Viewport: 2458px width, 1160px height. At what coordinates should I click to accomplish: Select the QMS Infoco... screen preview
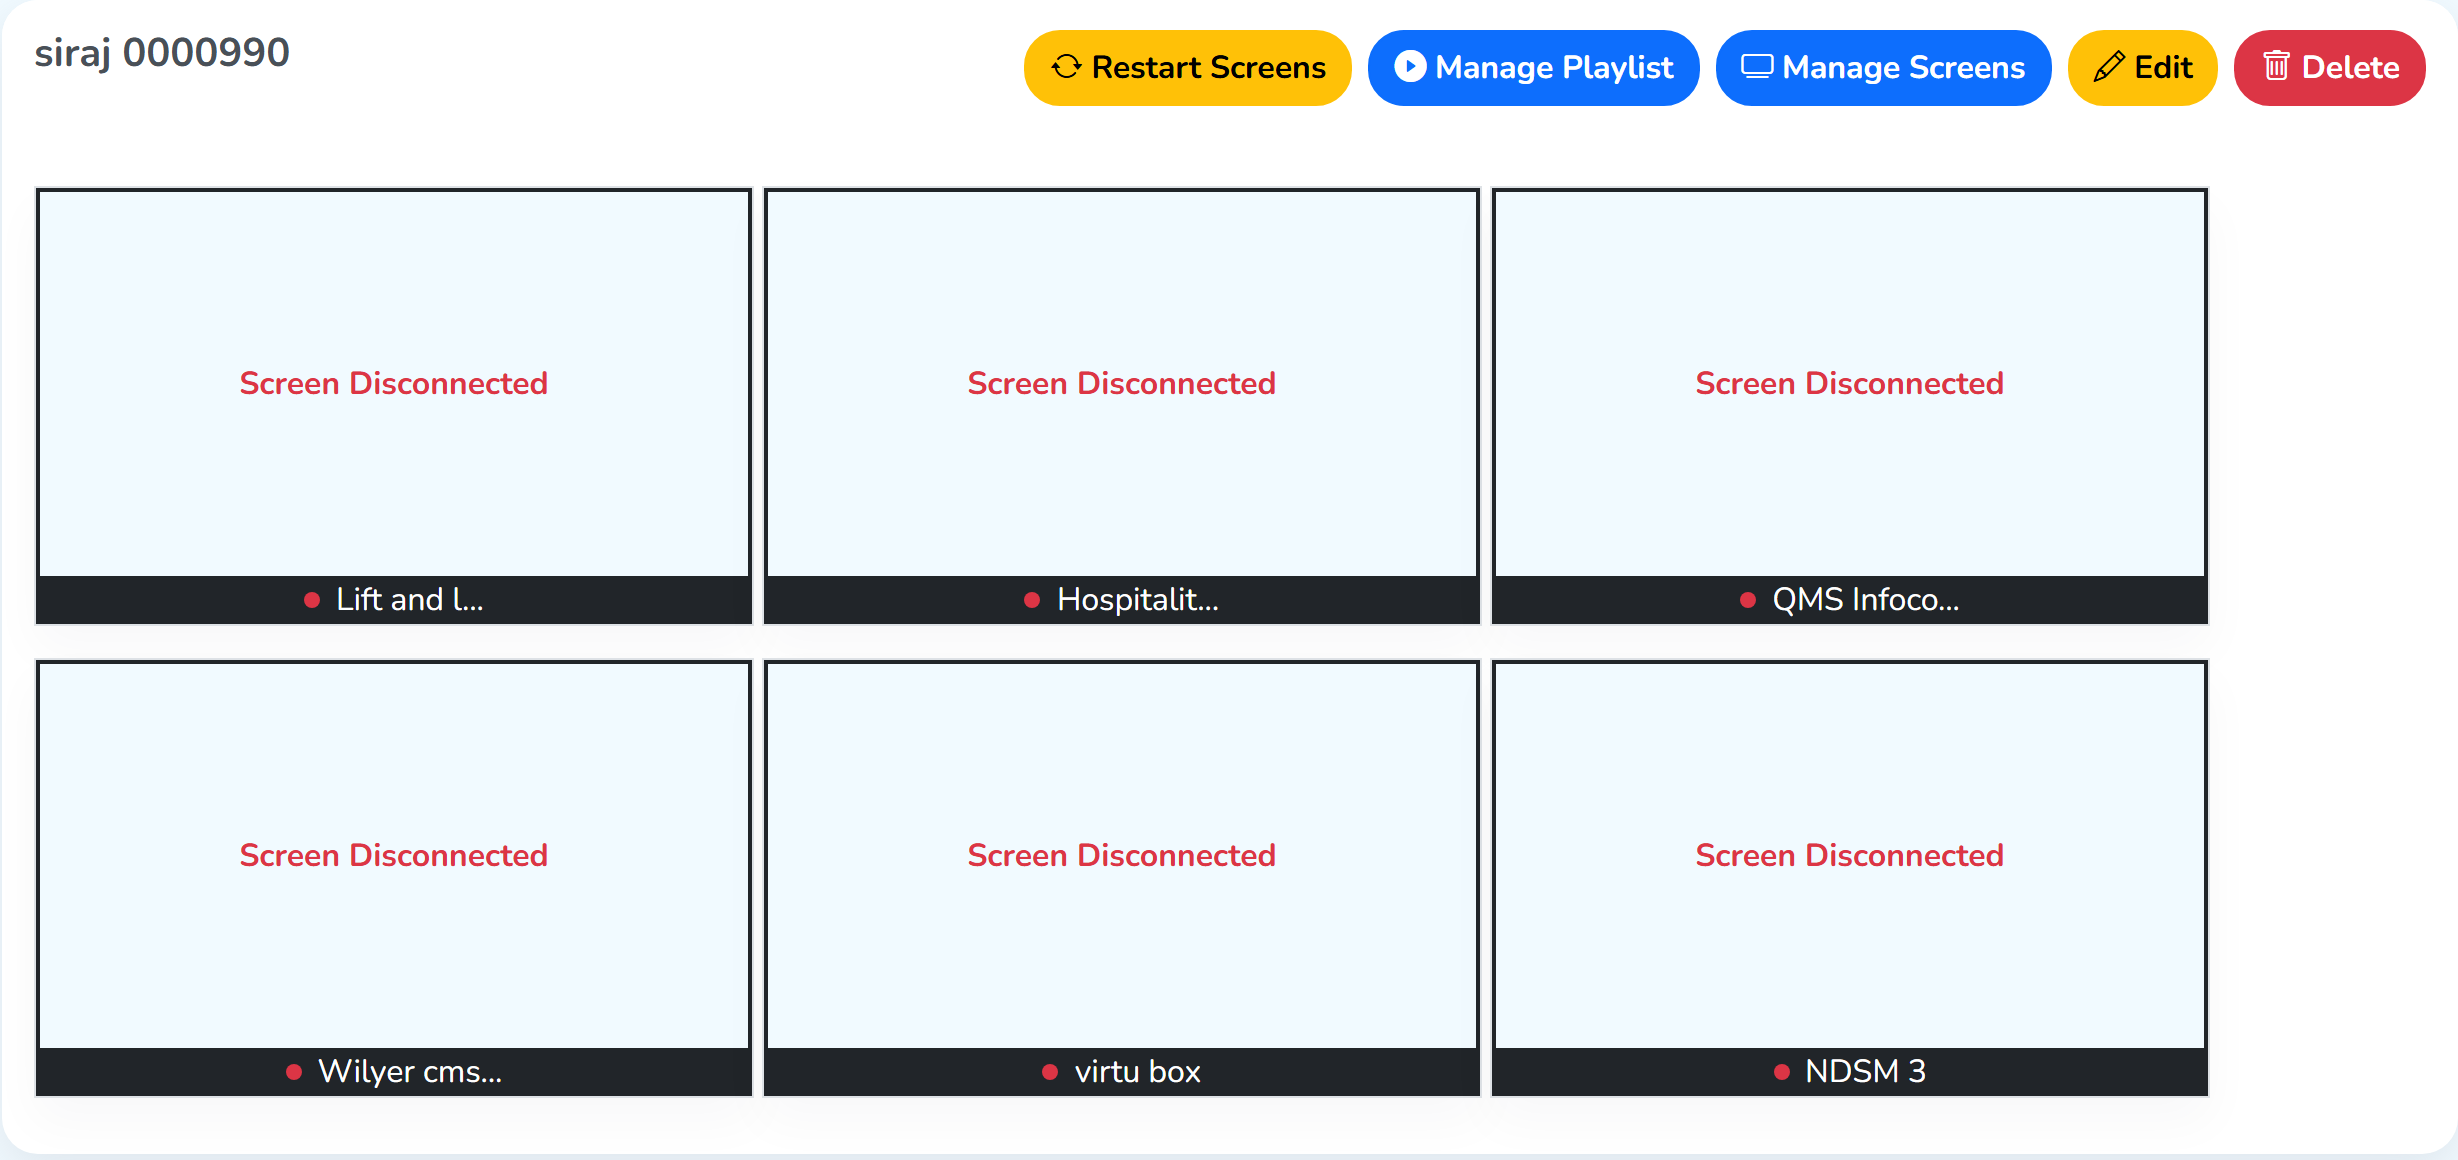[x=1850, y=384]
